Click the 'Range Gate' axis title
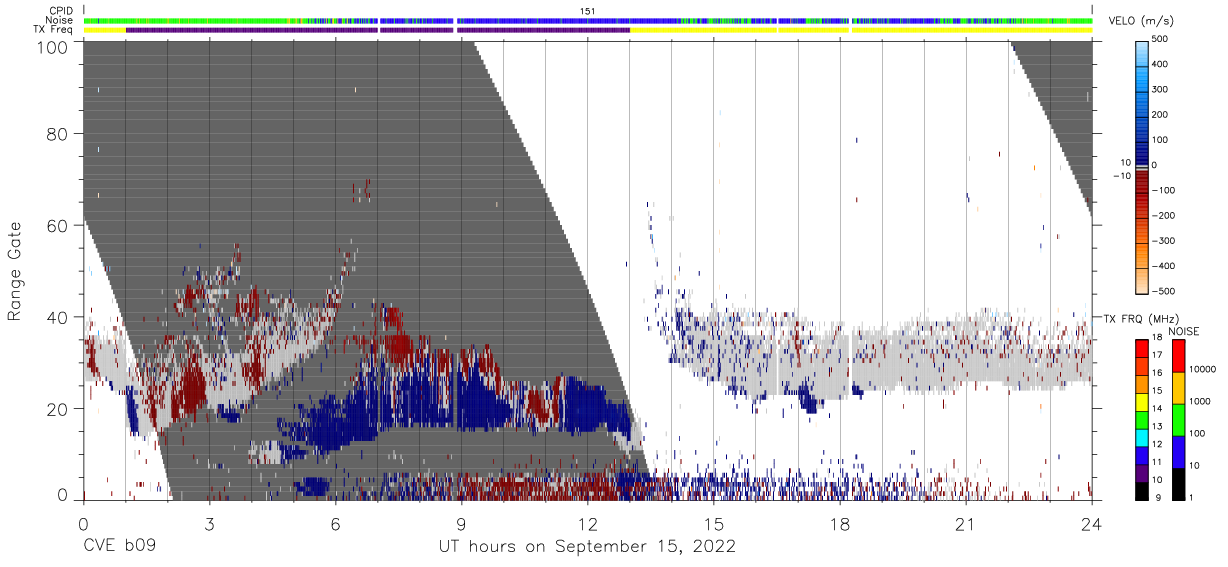Image resolution: width=1228 pixels, height=567 pixels. point(16,270)
